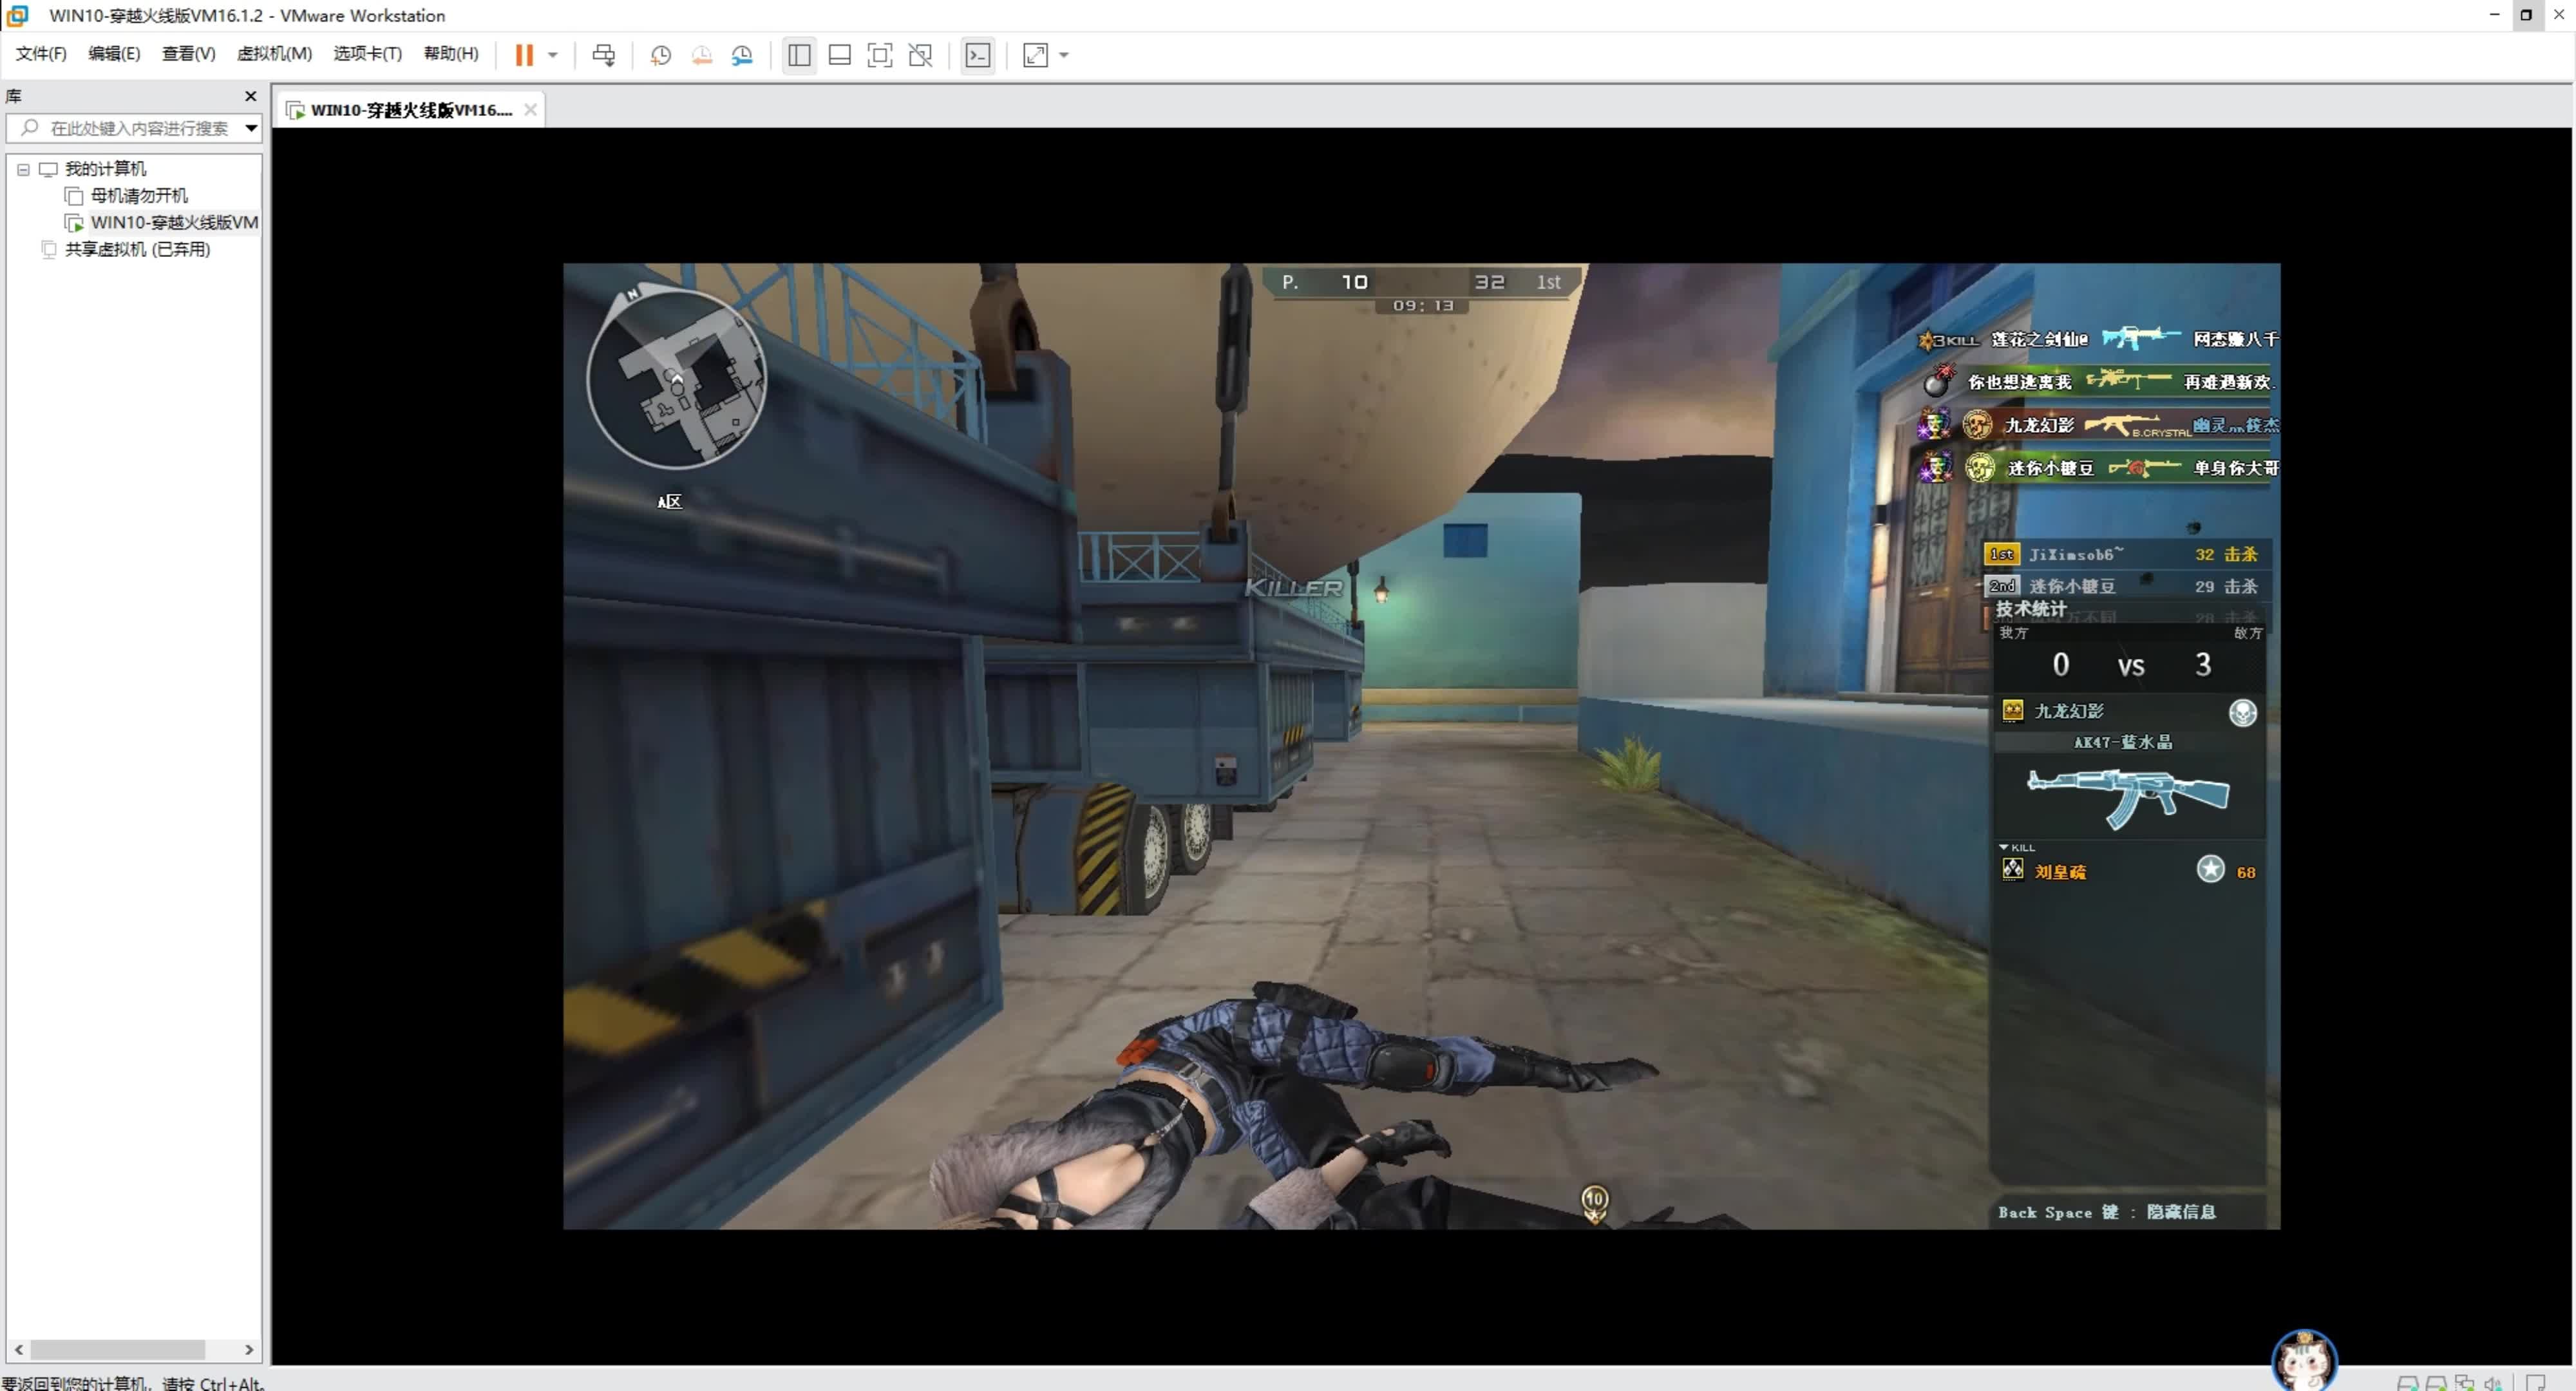Toggle stretch guest display button
This screenshot has height=1391, width=2576.
point(1035,55)
